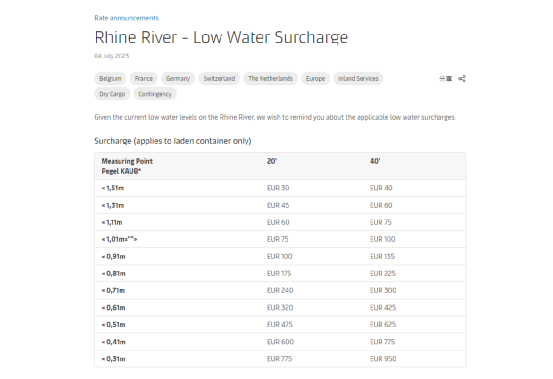
Task: Click the Rhine River page heading
Action: click(x=221, y=37)
